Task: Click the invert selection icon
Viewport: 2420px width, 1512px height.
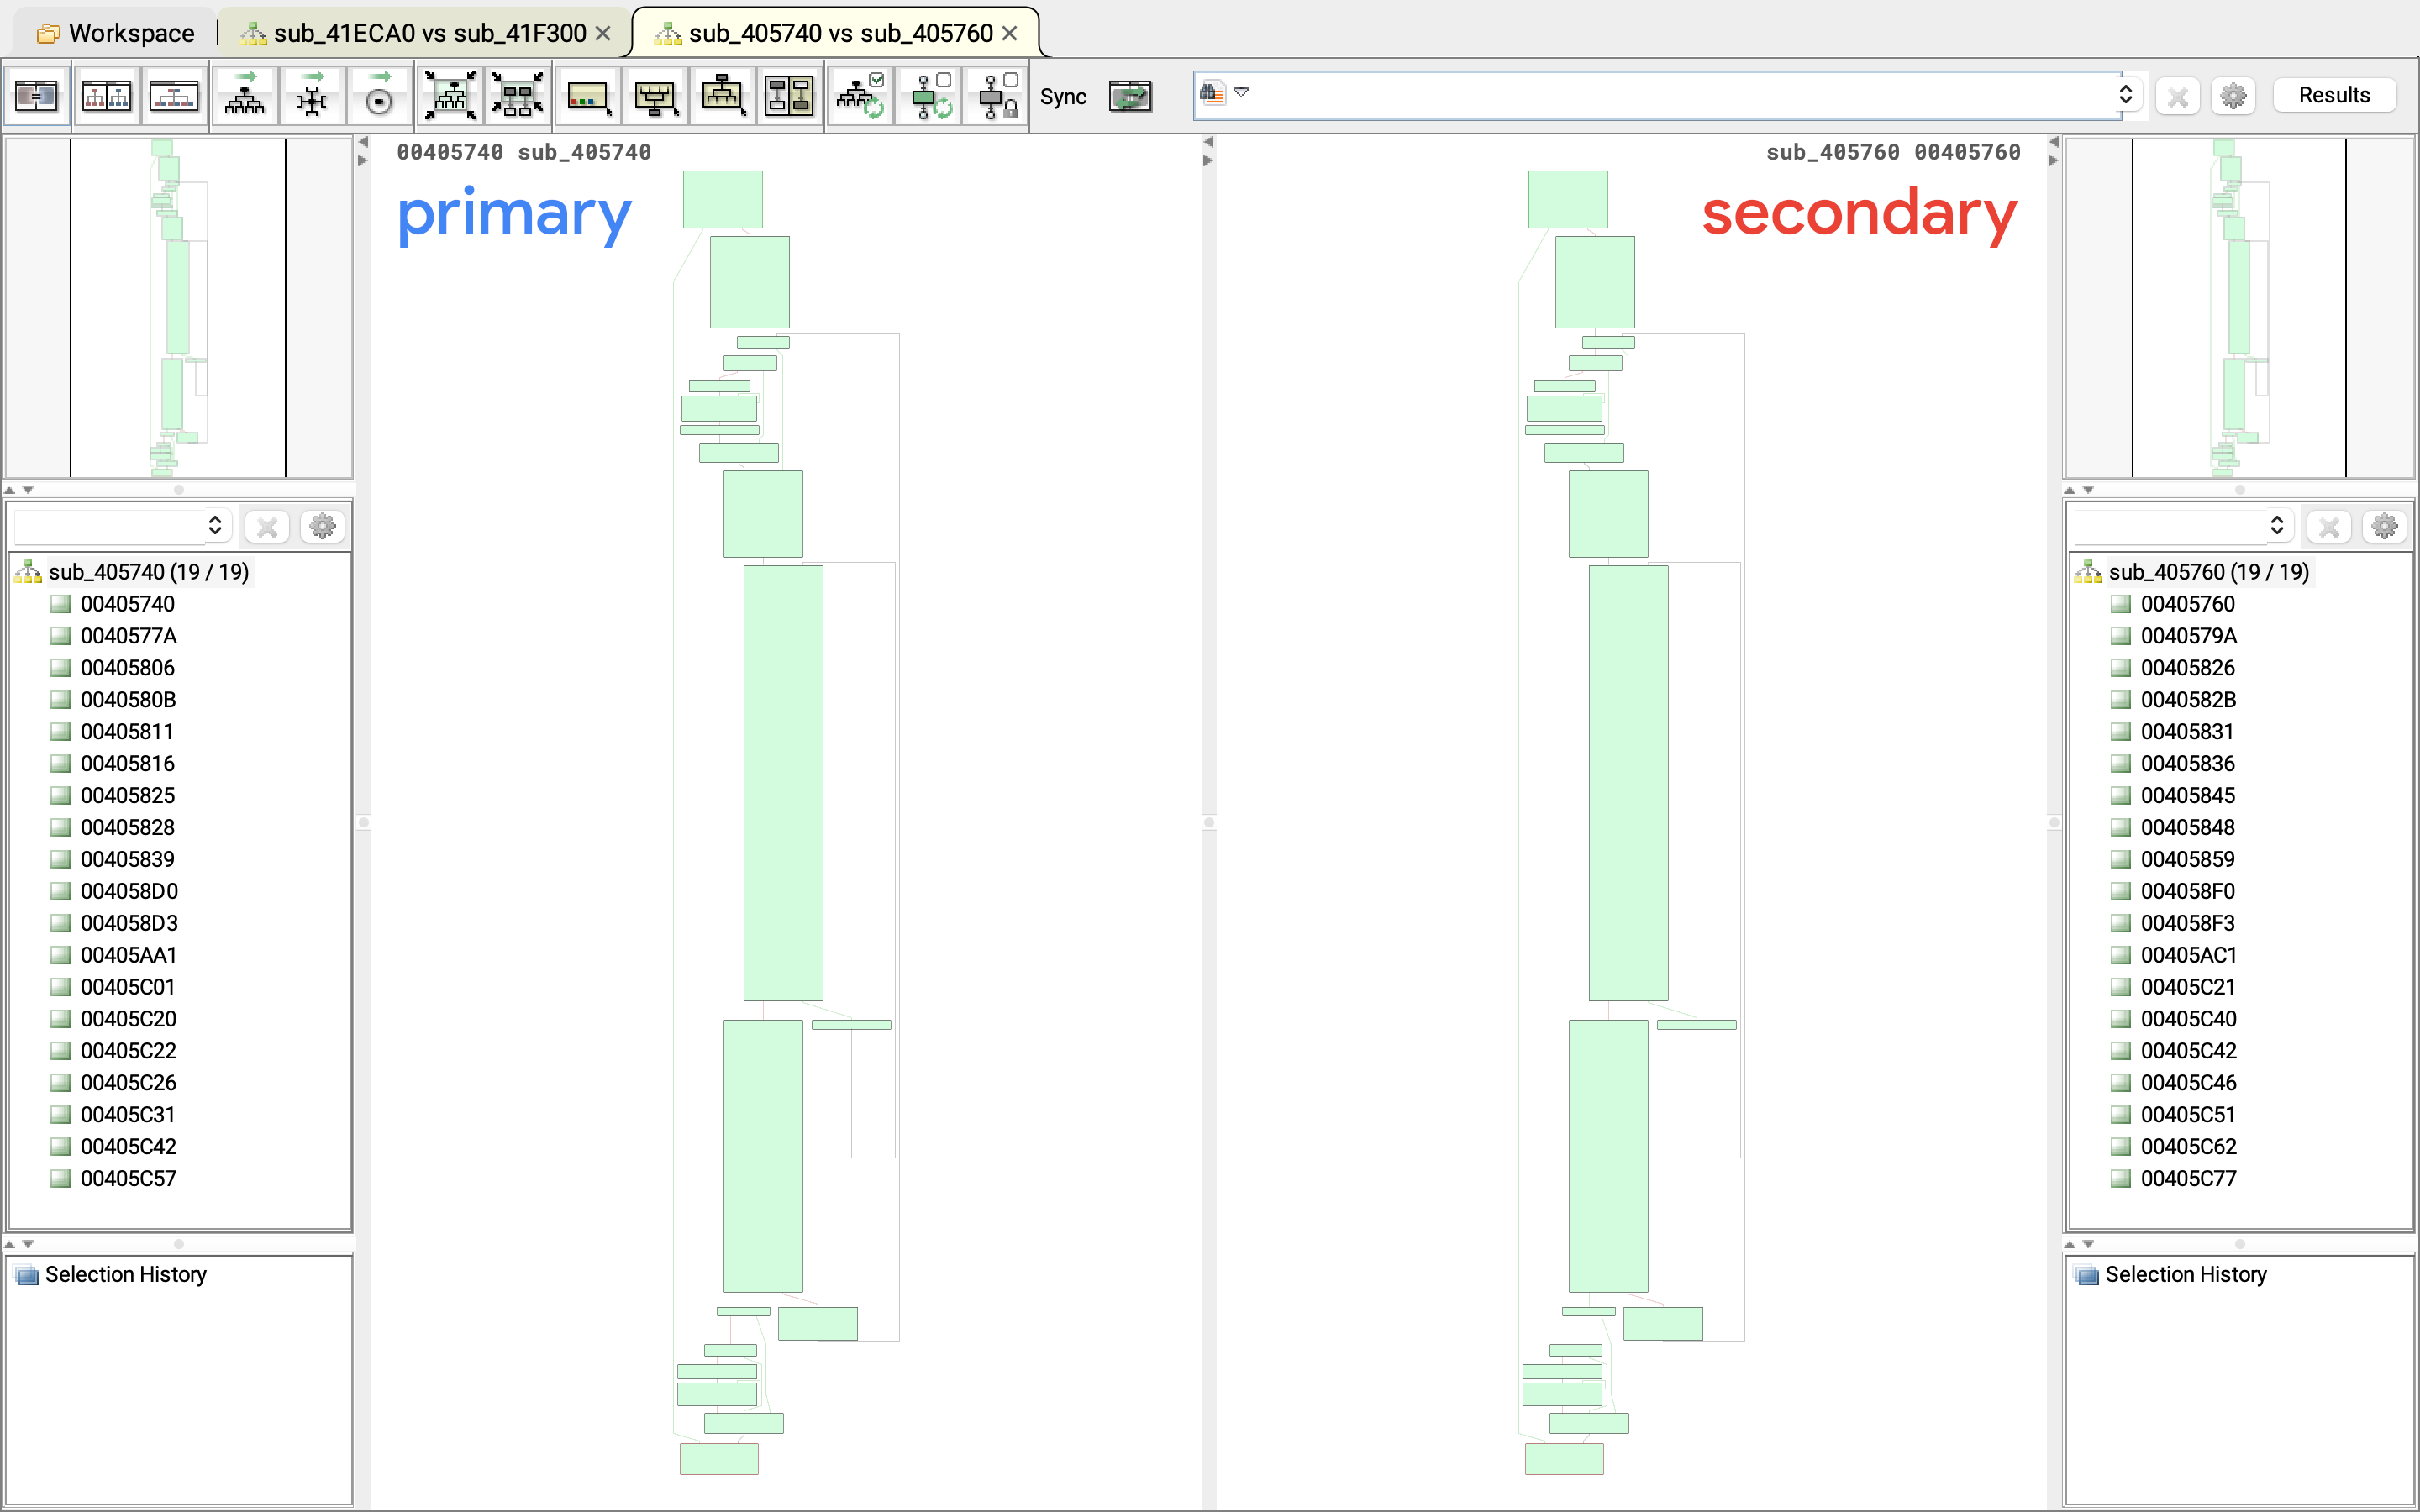Action: click(789, 97)
